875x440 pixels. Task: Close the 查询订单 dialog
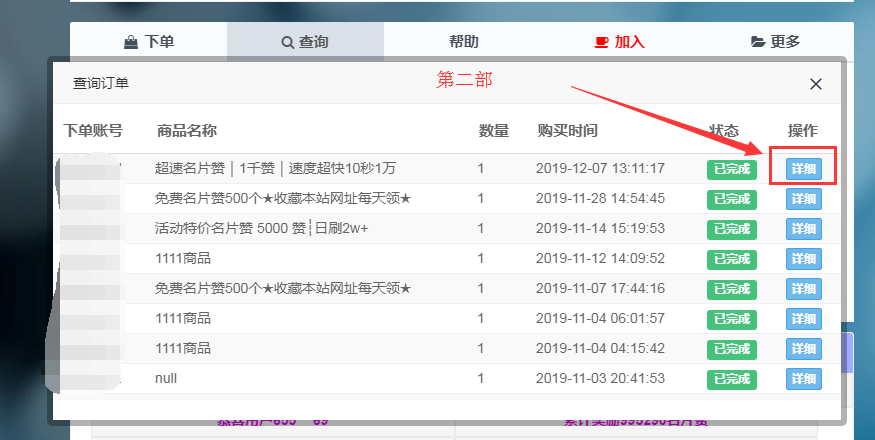point(816,84)
